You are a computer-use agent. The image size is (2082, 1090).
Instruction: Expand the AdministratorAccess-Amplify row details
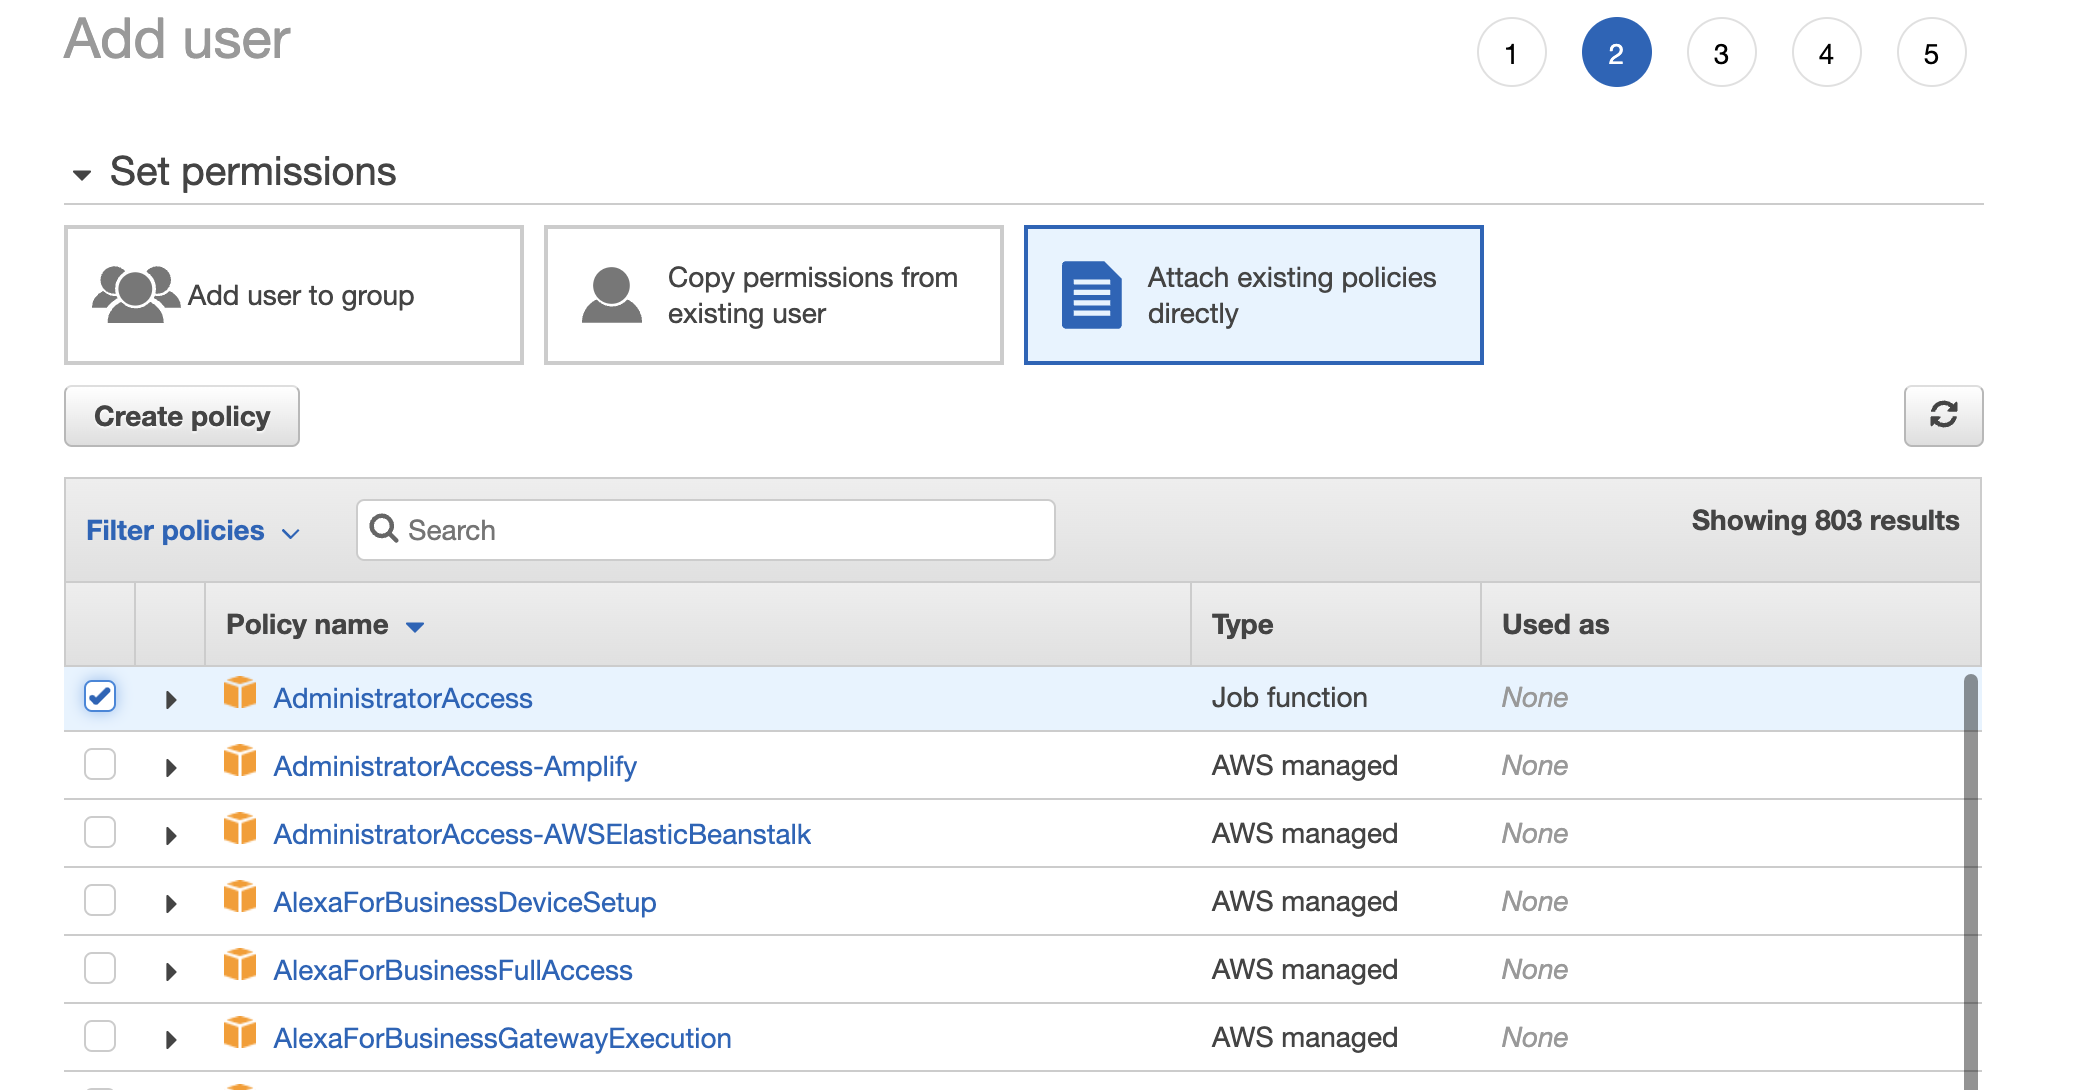point(171,768)
